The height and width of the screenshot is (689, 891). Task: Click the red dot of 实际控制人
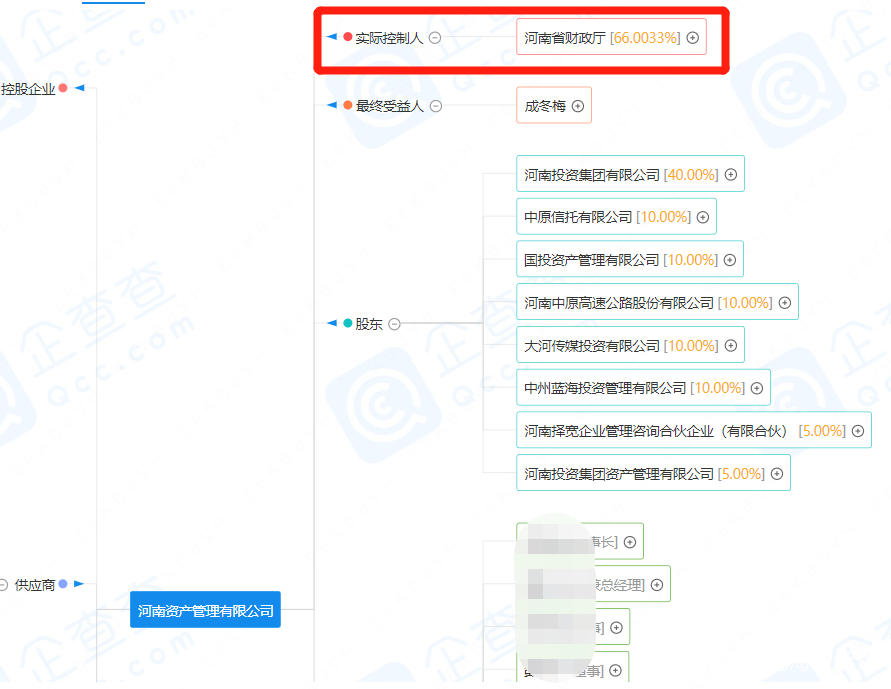click(x=348, y=37)
